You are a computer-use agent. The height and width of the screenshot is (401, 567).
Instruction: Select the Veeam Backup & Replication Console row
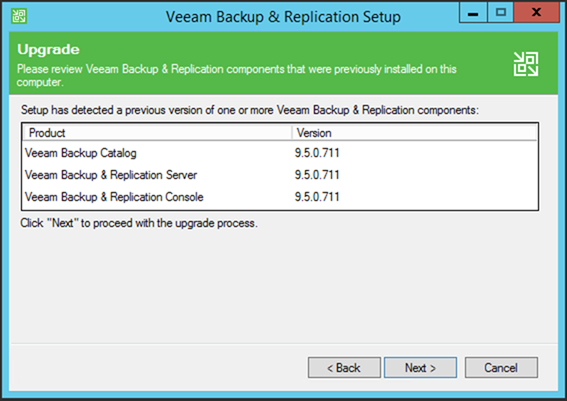(x=280, y=197)
